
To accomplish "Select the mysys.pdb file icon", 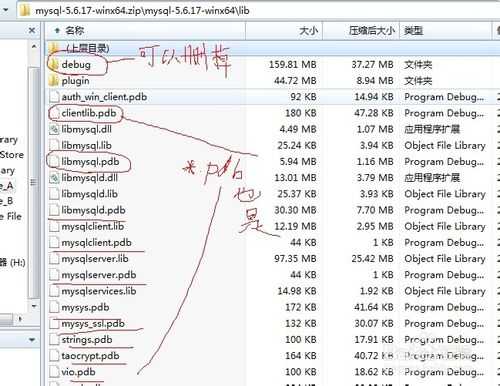I will point(54,307).
